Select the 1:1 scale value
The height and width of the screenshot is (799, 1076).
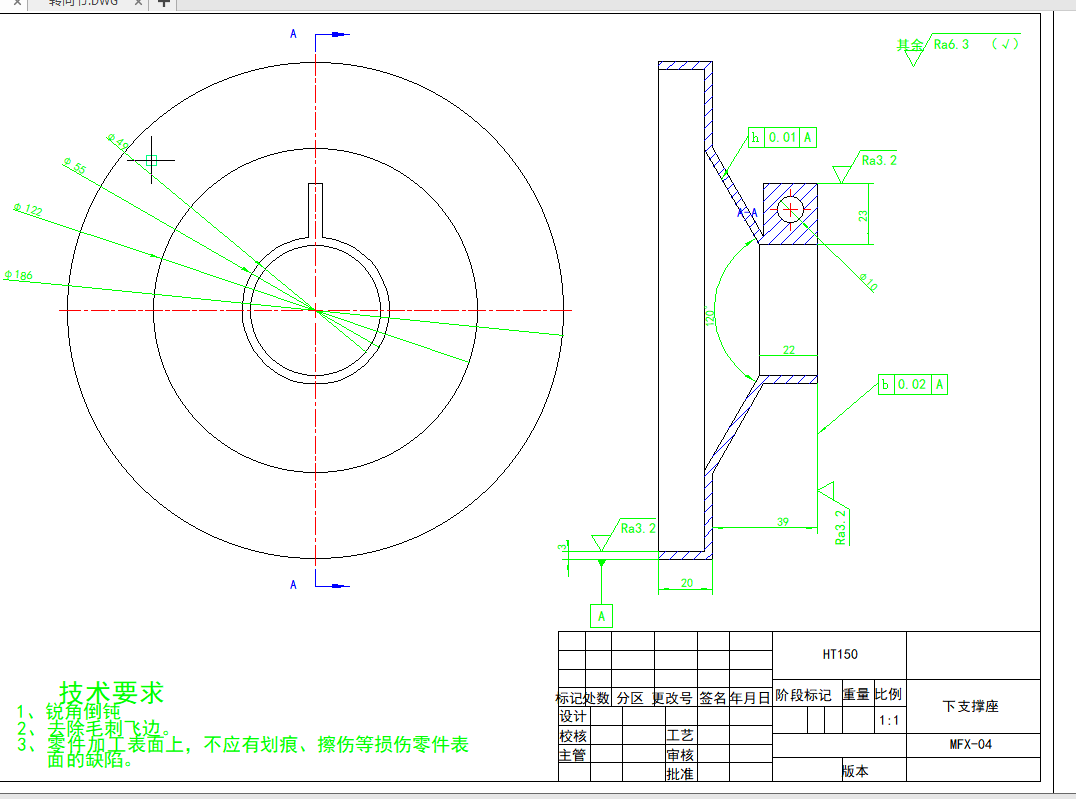click(x=887, y=720)
